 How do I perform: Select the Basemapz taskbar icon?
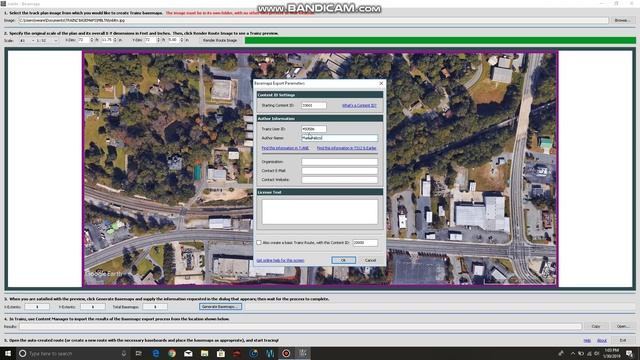point(302,353)
